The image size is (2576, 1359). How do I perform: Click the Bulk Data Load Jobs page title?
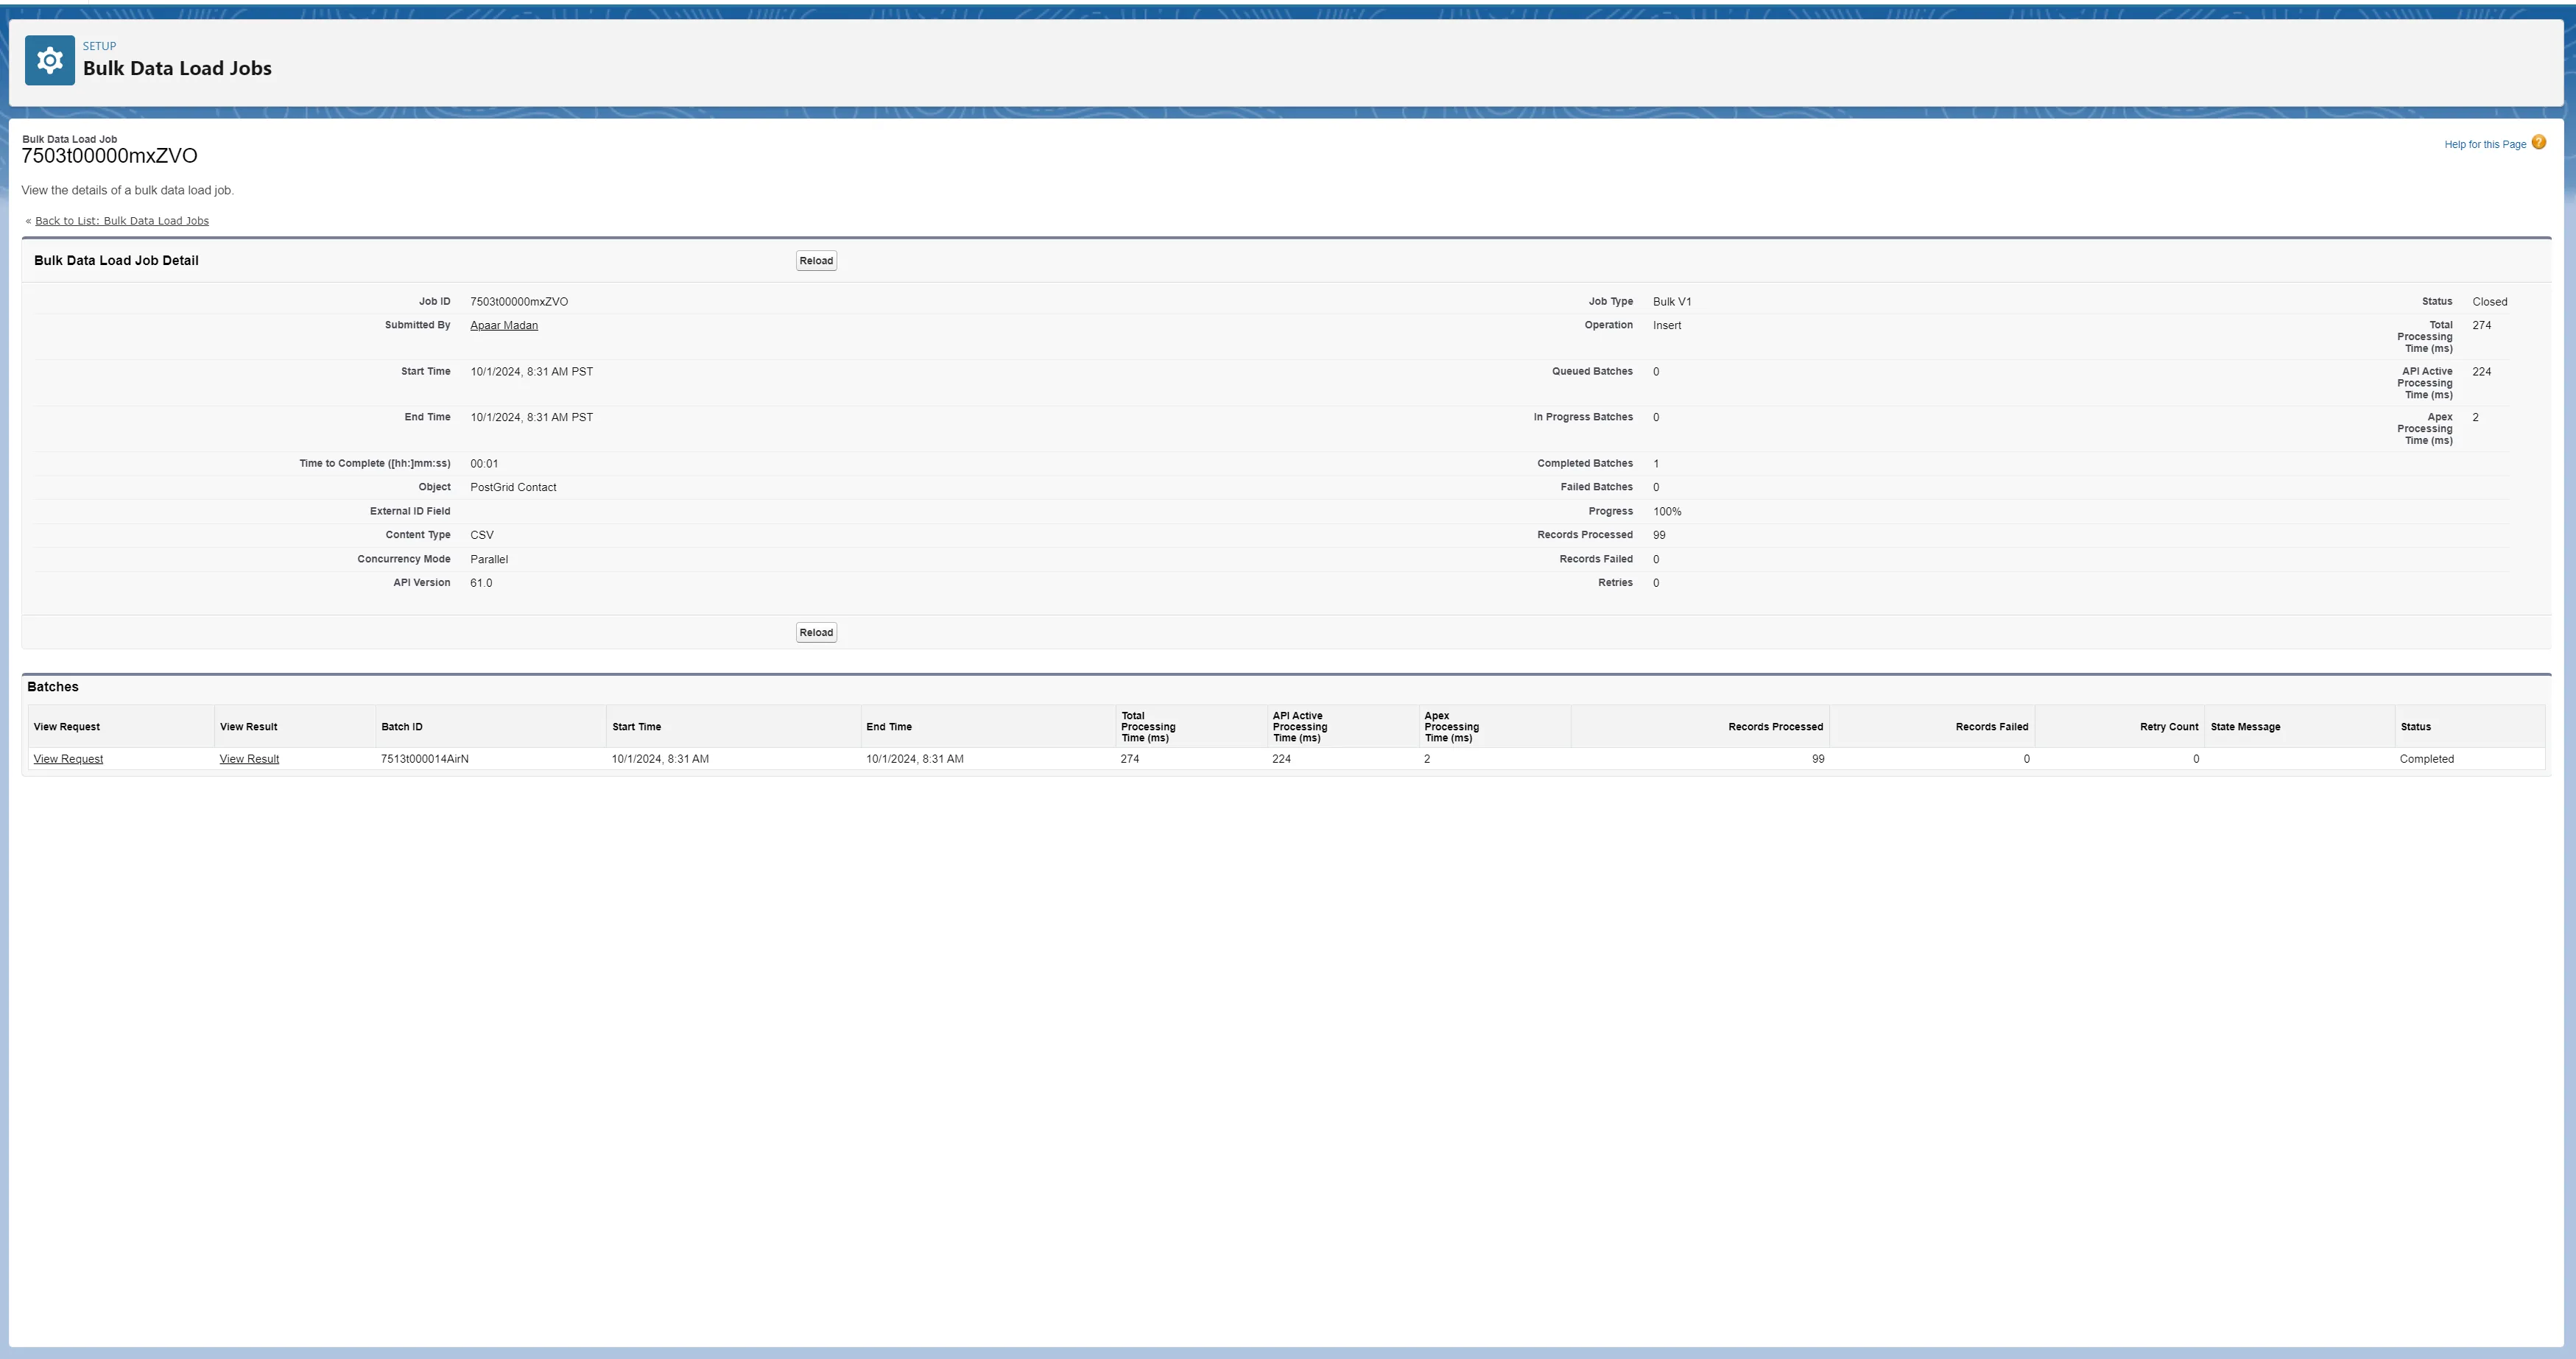pyautogui.click(x=177, y=69)
